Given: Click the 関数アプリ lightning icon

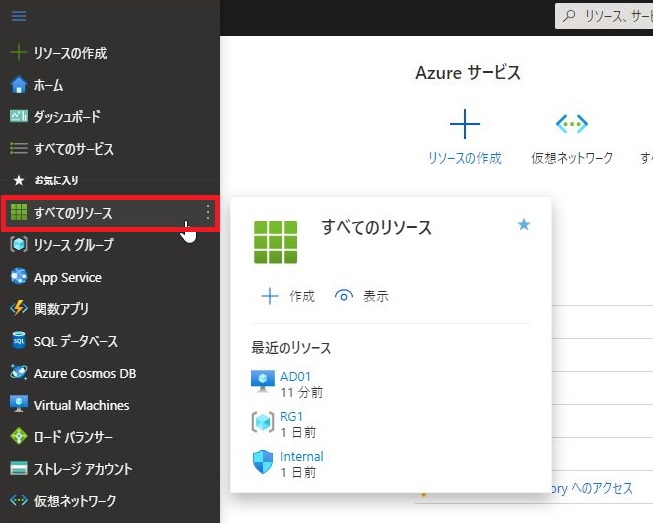Looking at the screenshot, I should click(x=18, y=309).
